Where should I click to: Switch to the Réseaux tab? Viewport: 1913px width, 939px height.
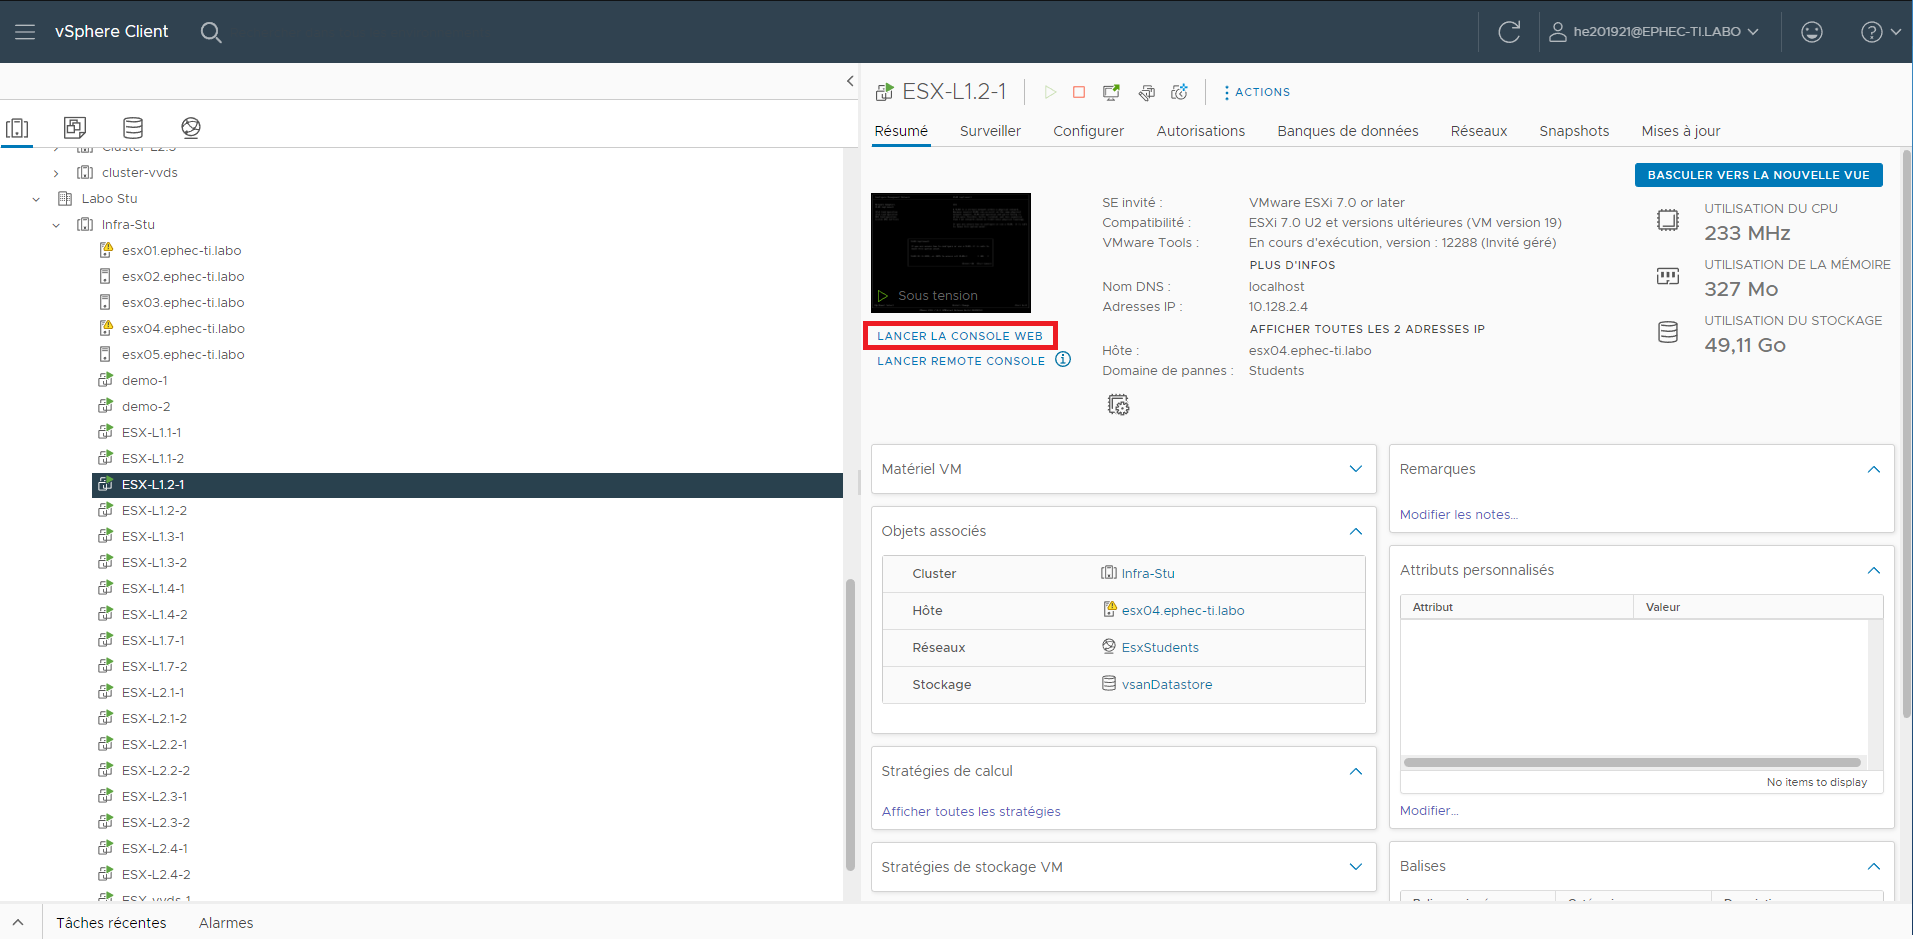(1478, 131)
